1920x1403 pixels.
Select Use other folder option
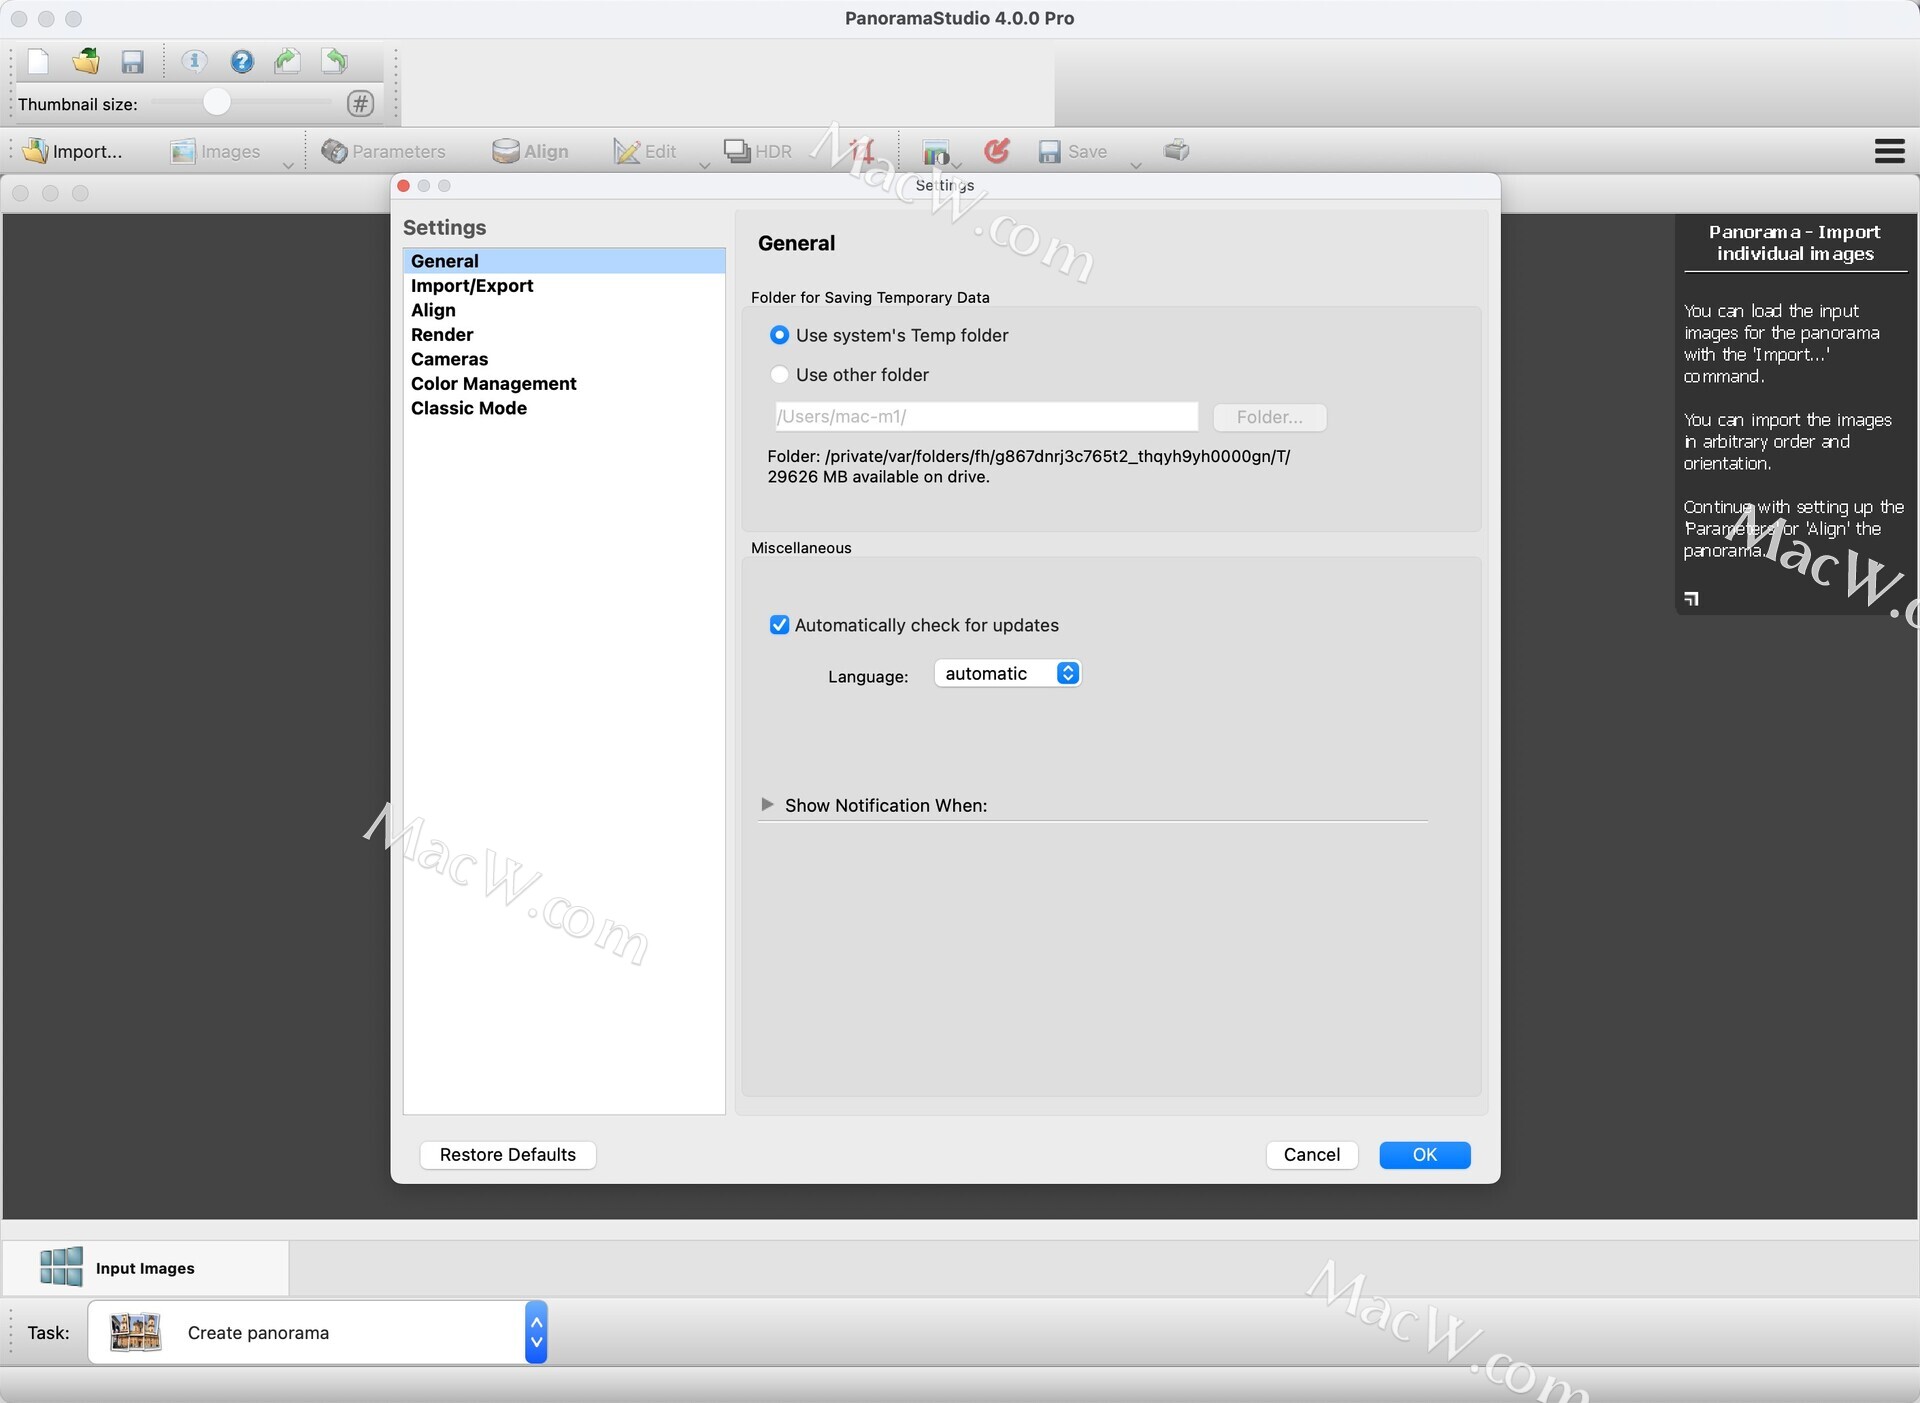(x=849, y=375)
